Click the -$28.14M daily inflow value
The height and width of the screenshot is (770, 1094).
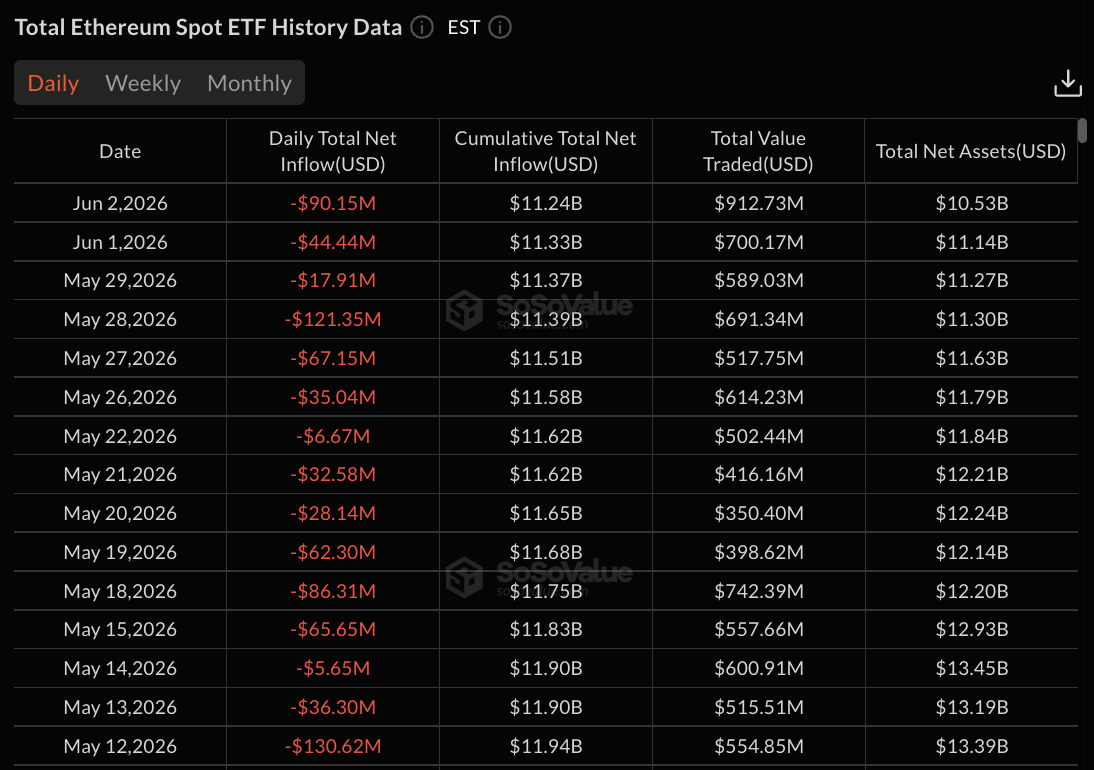point(333,513)
